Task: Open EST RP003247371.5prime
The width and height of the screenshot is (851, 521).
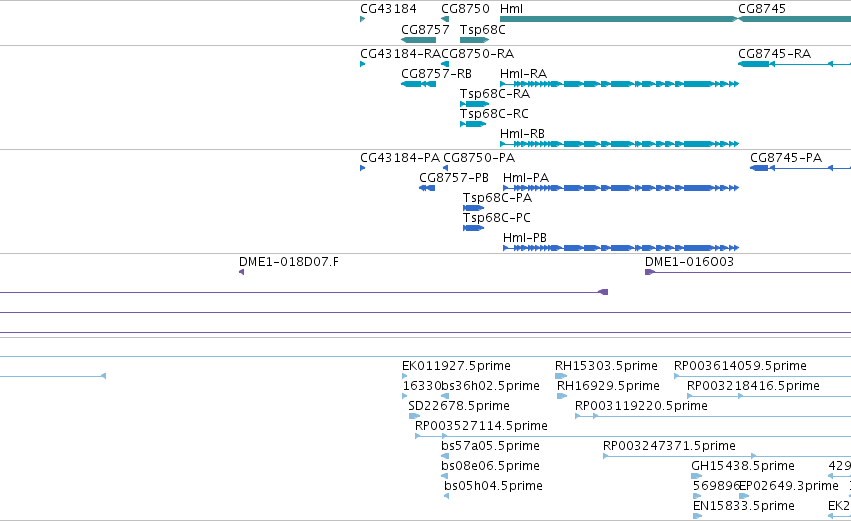Action: pyautogui.click(x=669, y=447)
